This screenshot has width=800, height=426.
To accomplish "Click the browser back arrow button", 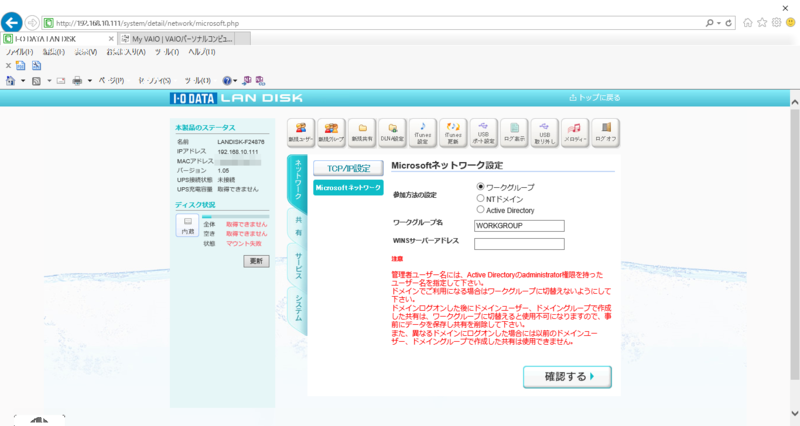I will point(12,22).
